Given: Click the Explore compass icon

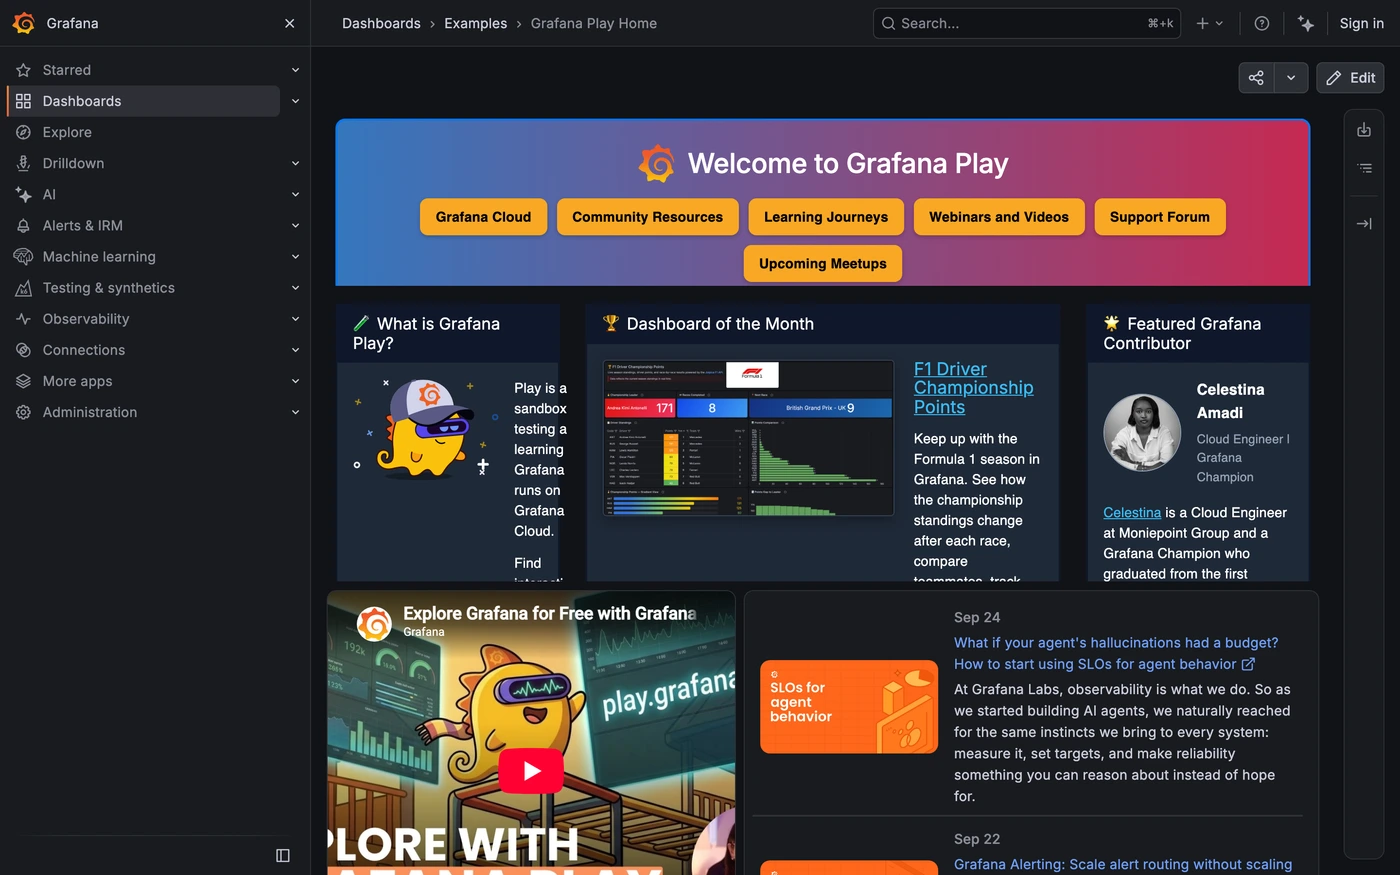Looking at the screenshot, I should click(x=23, y=132).
